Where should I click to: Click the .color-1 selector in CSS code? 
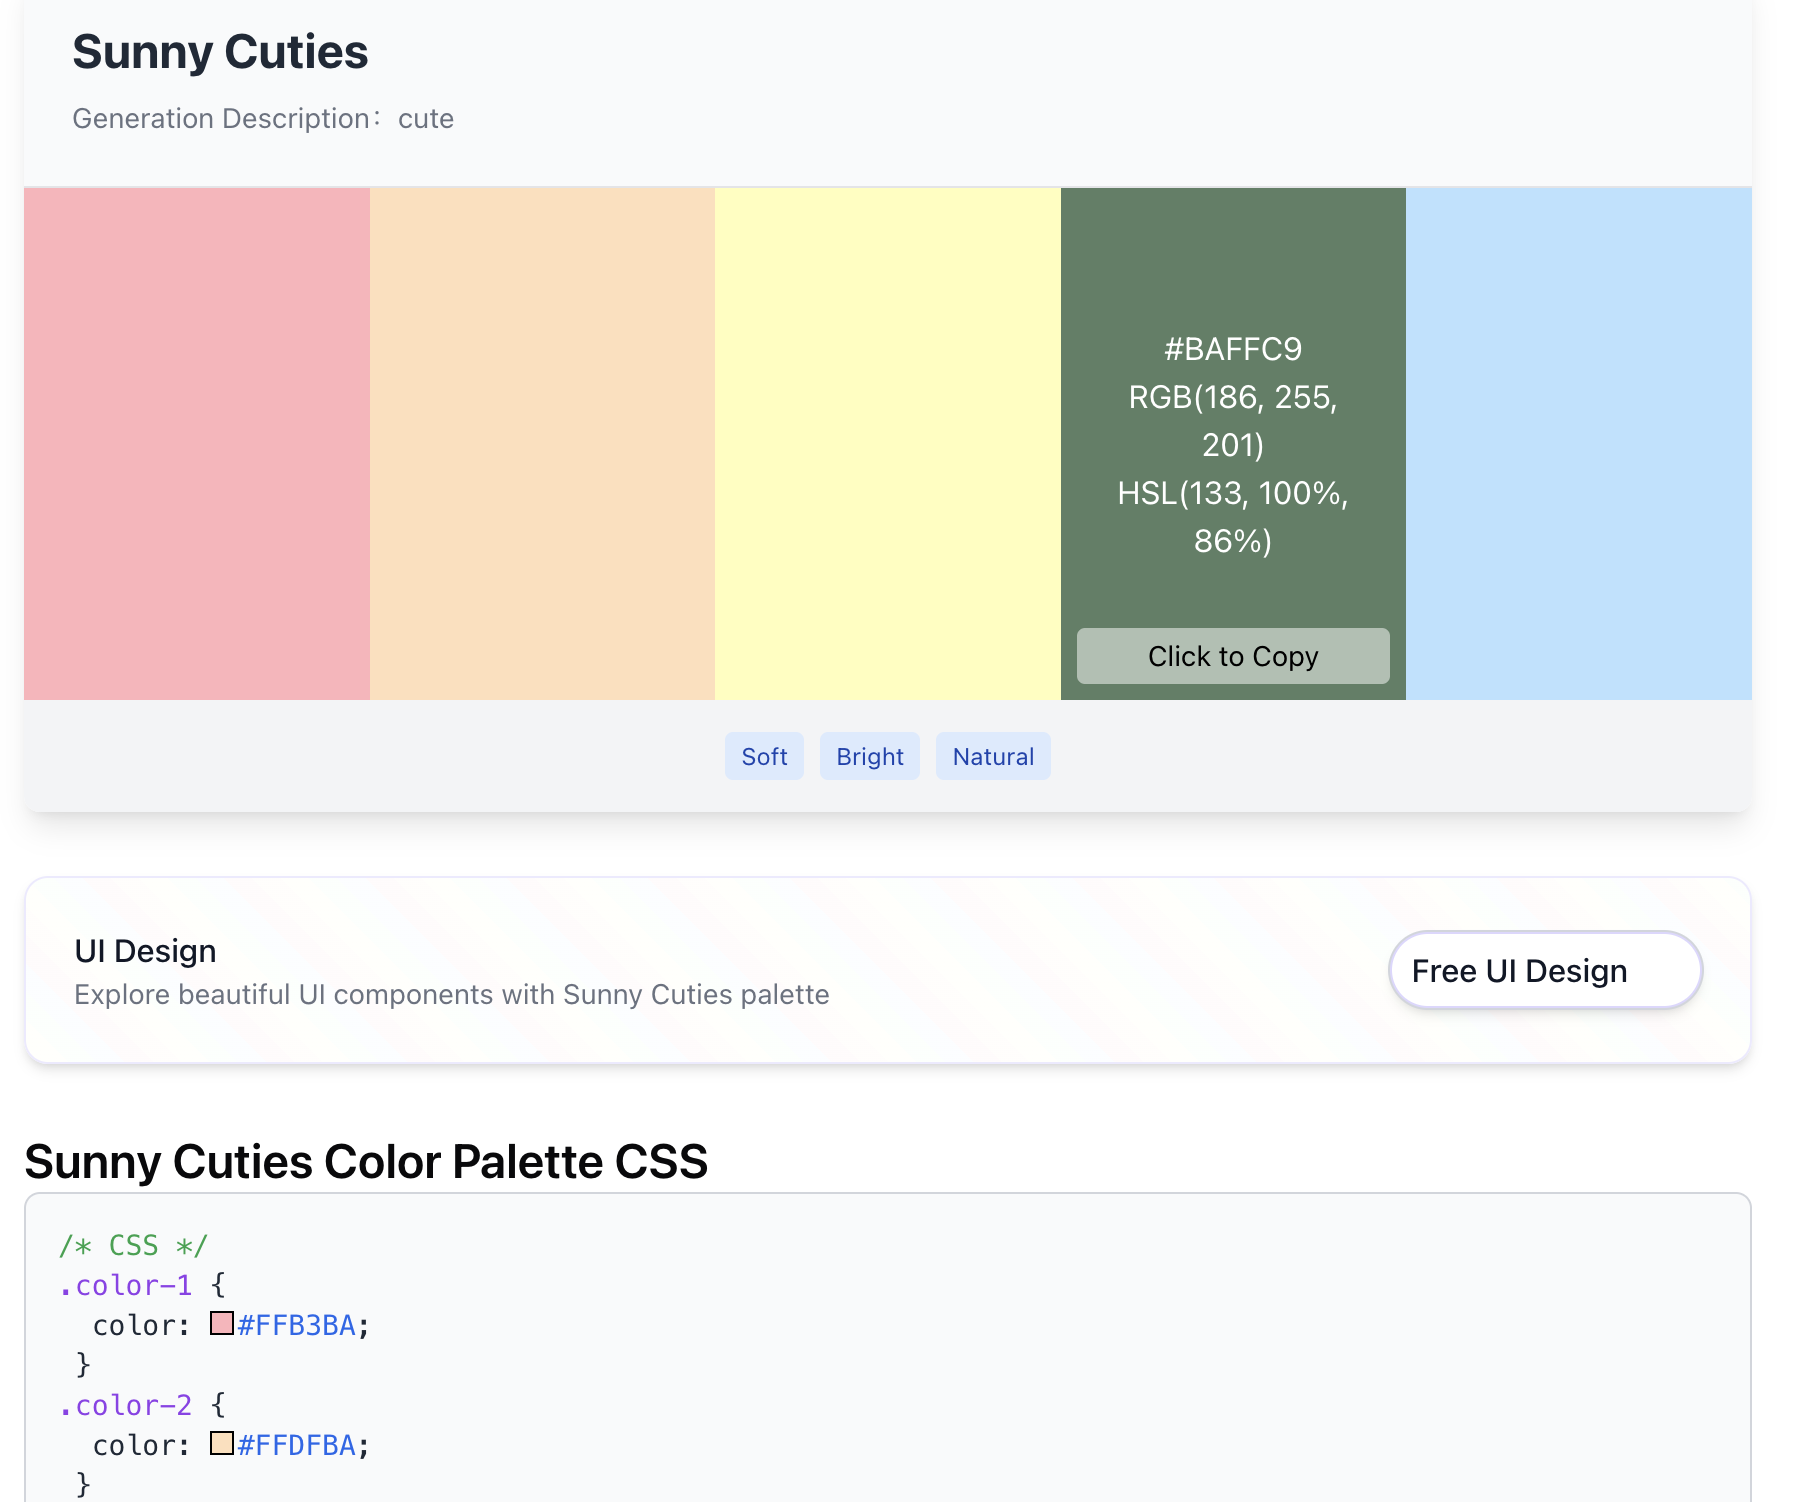[x=124, y=1285]
